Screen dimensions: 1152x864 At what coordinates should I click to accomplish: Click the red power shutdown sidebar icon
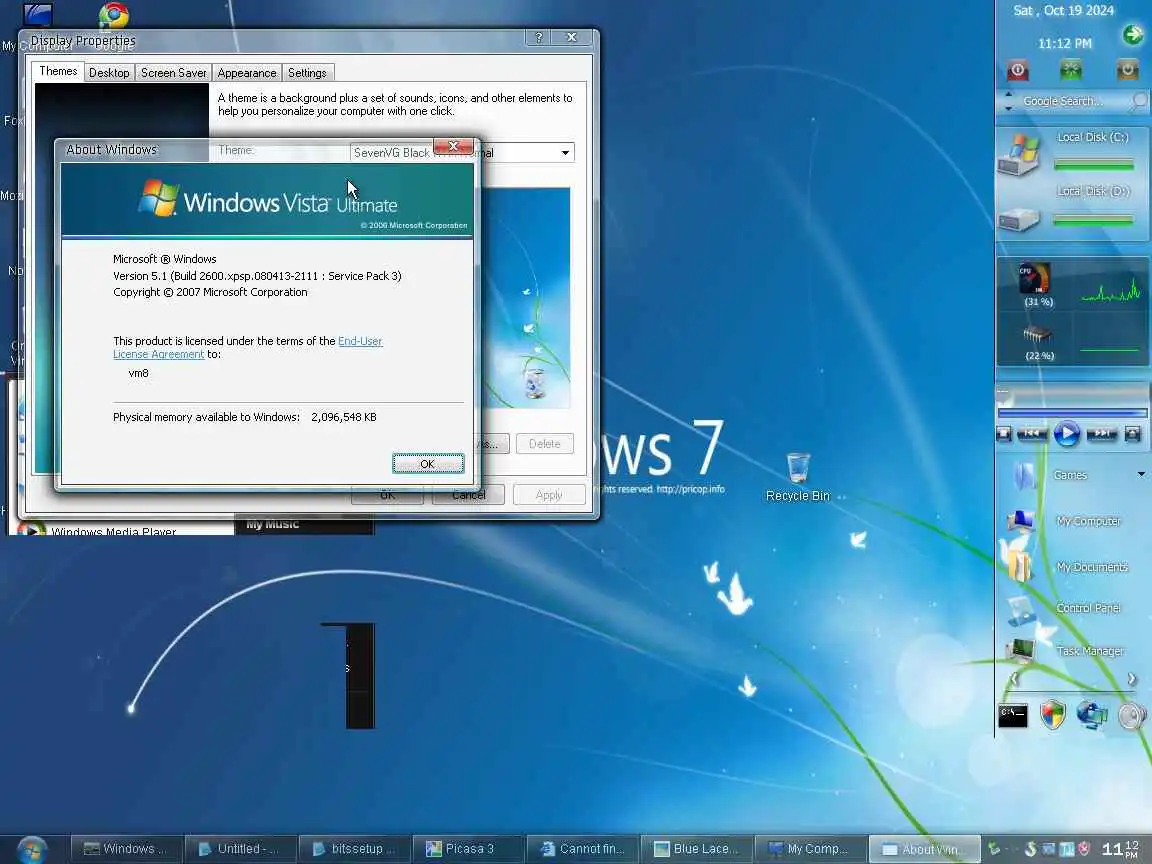tap(1018, 71)
